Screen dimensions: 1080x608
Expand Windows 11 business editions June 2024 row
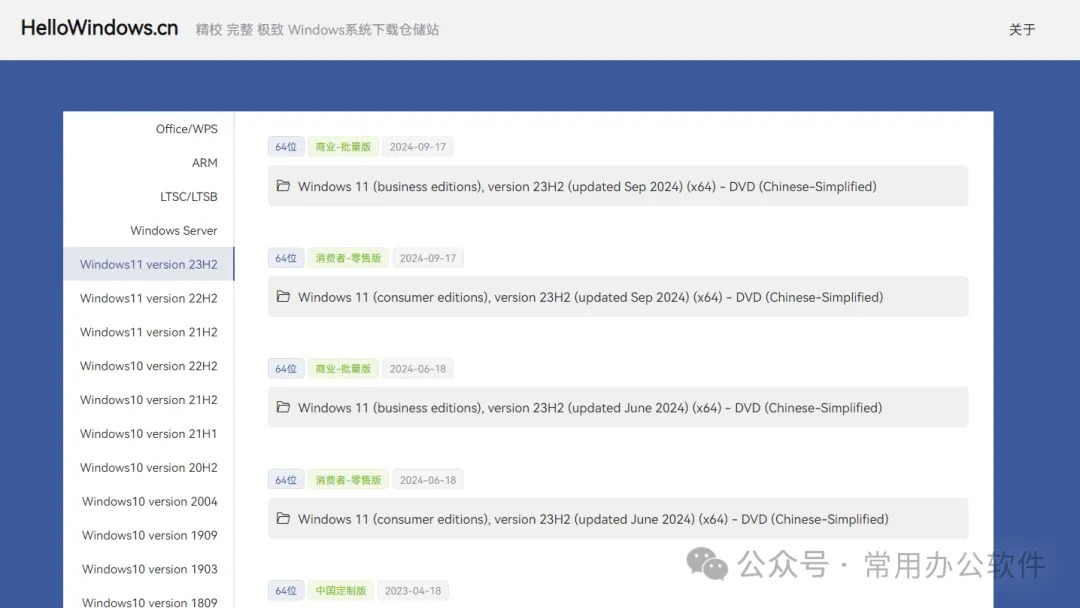coord(618,408)
